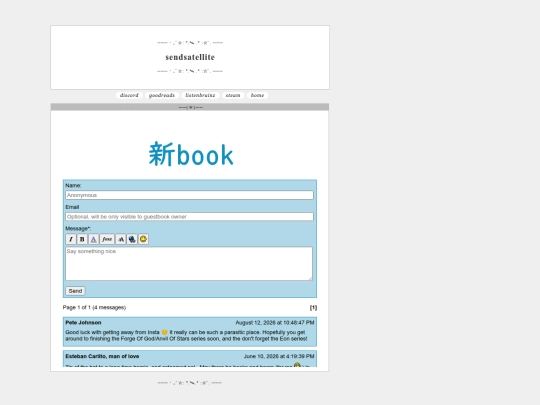540x405 pixels.
Task: Open the discord link
Action: click(129, 95)
